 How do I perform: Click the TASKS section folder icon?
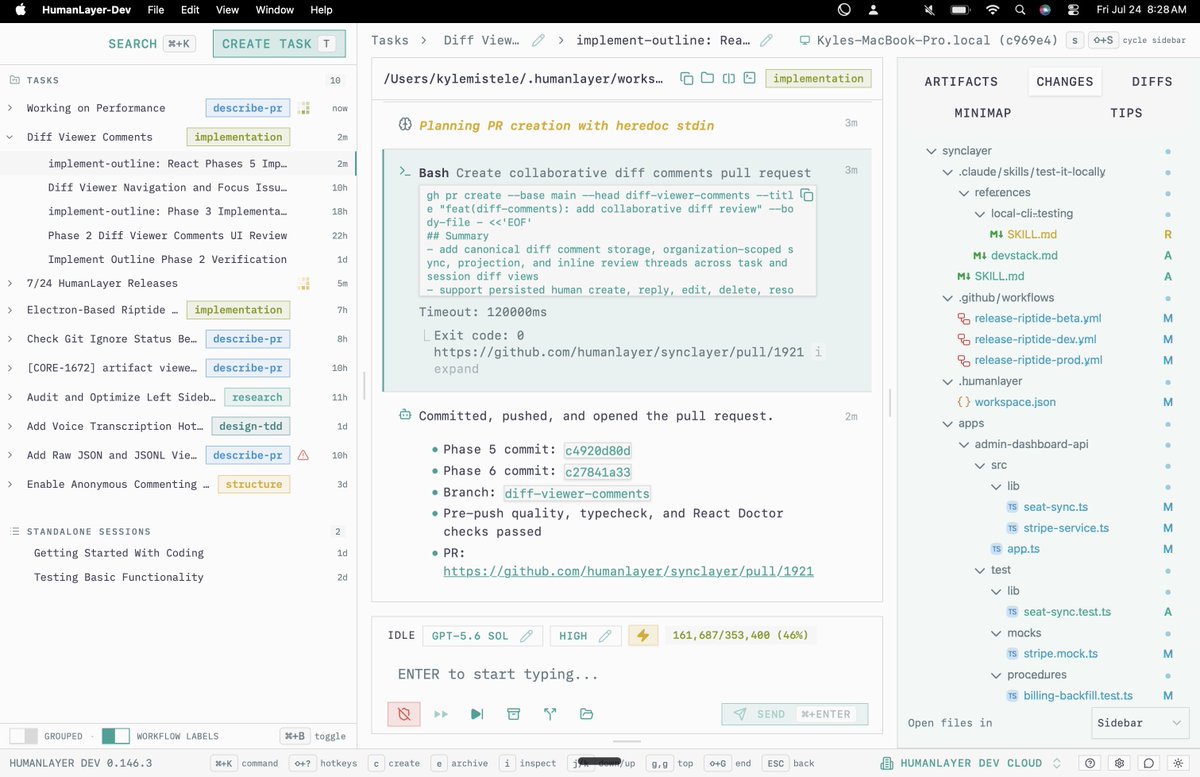[14, 80]
